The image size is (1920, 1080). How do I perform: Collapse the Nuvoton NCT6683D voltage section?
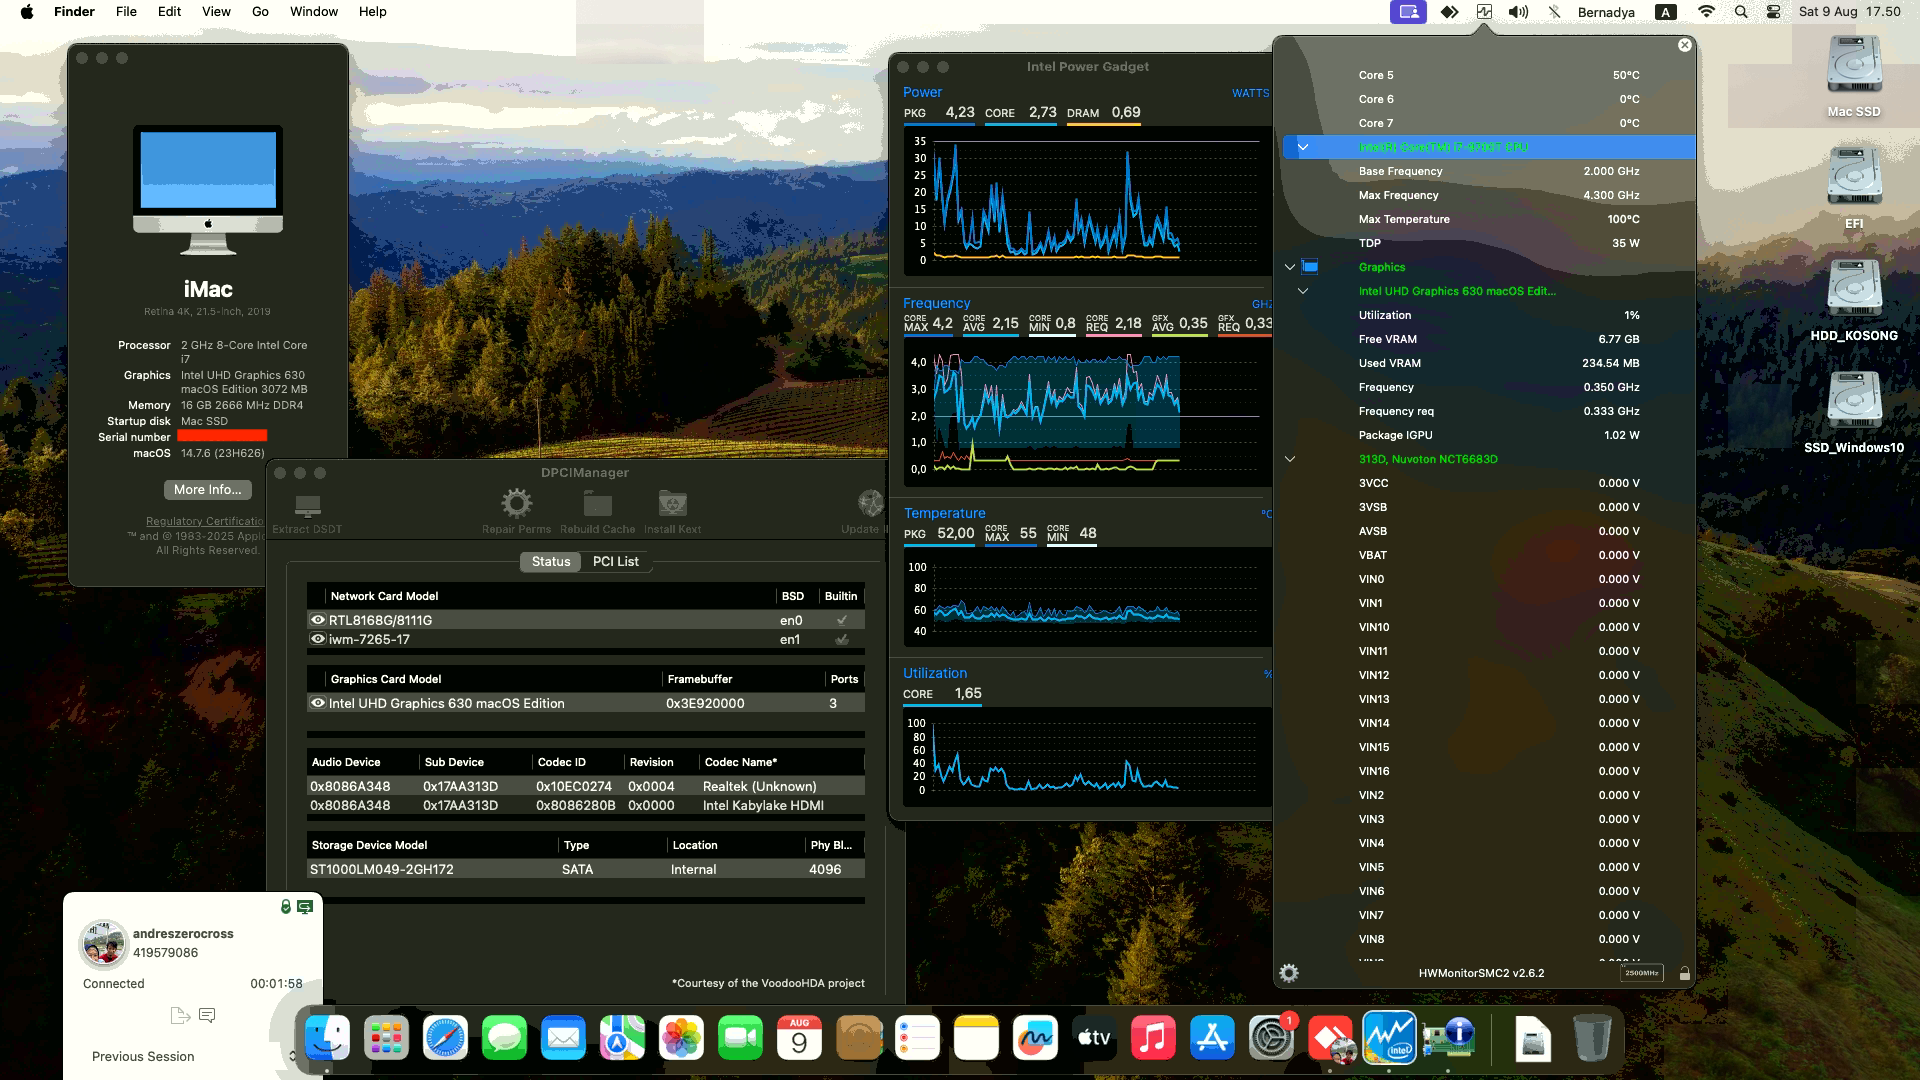pyautogui.click(x=1289, y=459)
